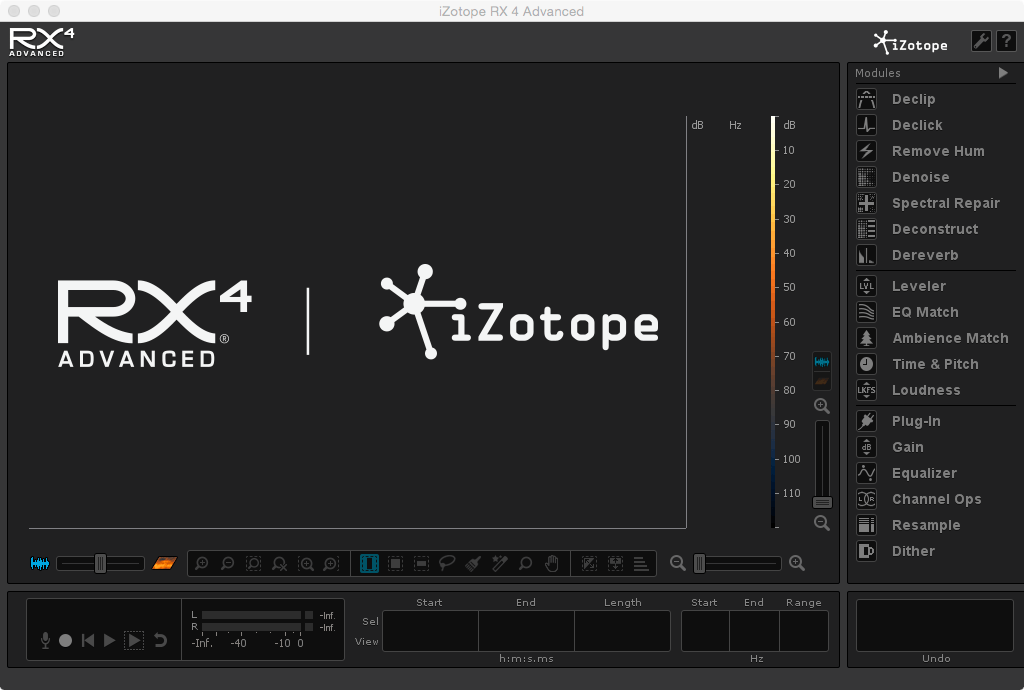Click the Record button
Image resolution: width=1024 pixels, height=690 pixels.
point(65,640)
